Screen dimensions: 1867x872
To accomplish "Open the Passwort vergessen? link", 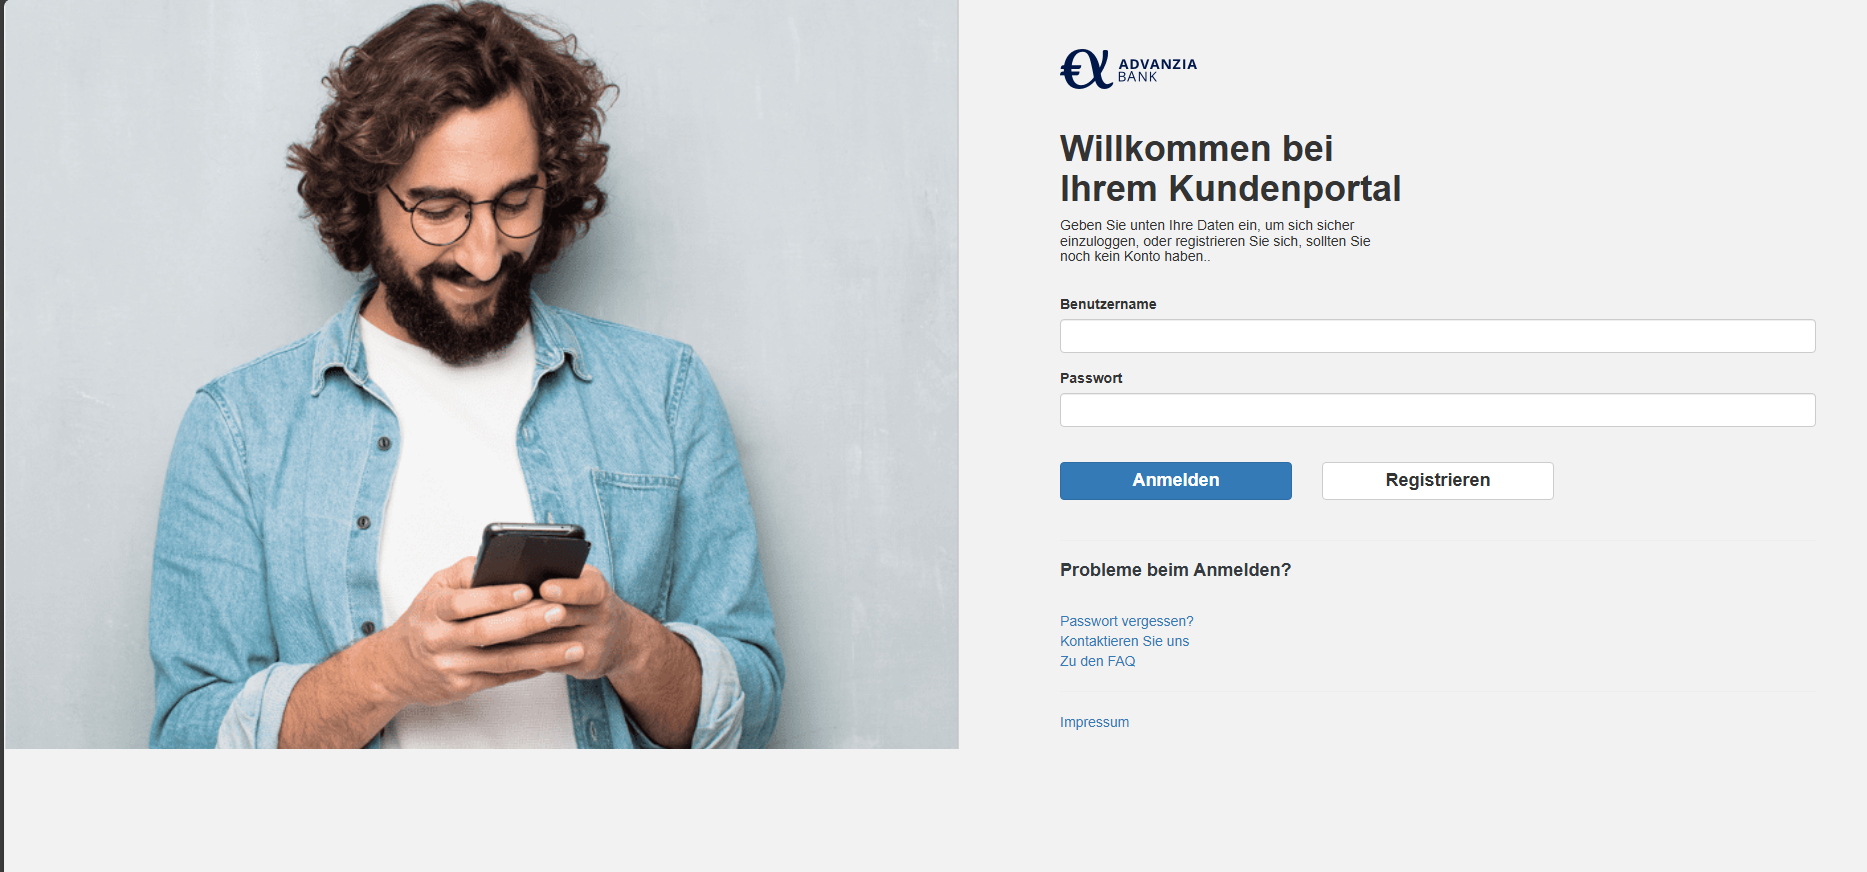I will pyautogui.click(x=1127, y=621).
